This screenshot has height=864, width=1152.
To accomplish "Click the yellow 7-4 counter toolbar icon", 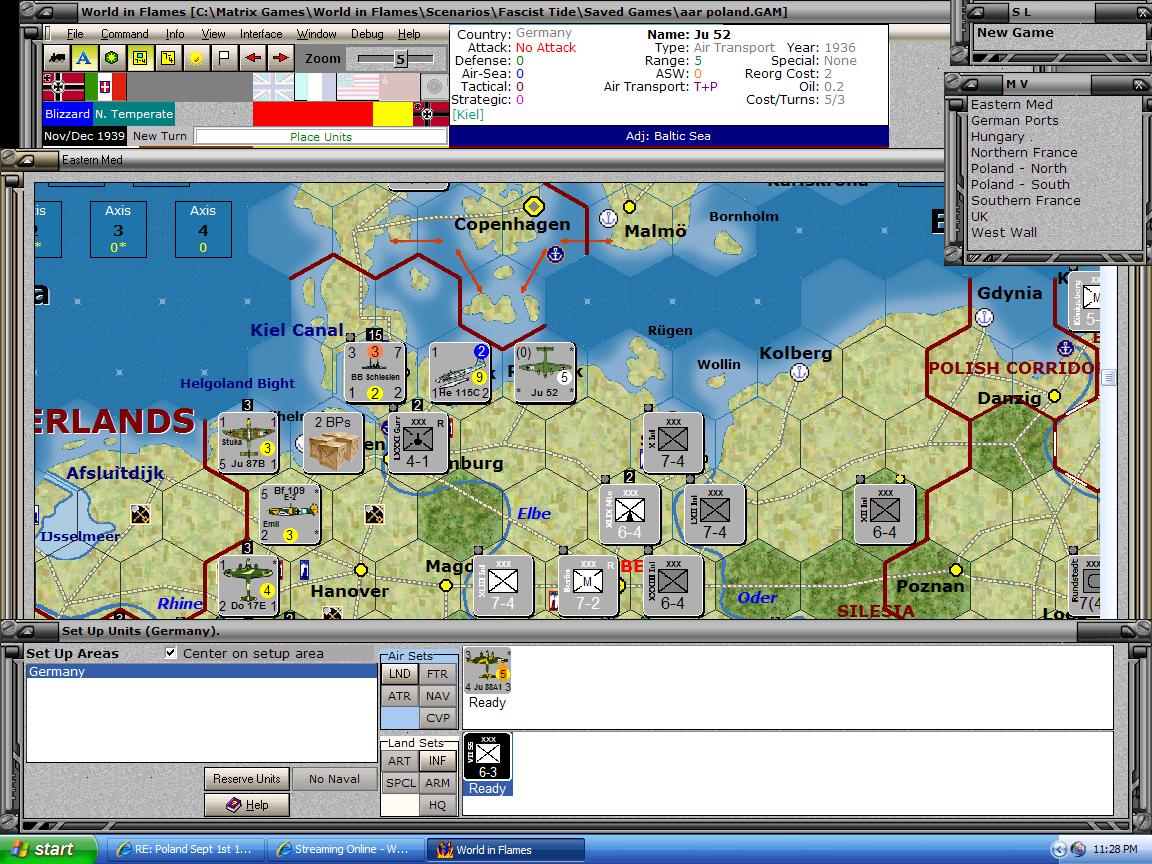I will 168,58.
